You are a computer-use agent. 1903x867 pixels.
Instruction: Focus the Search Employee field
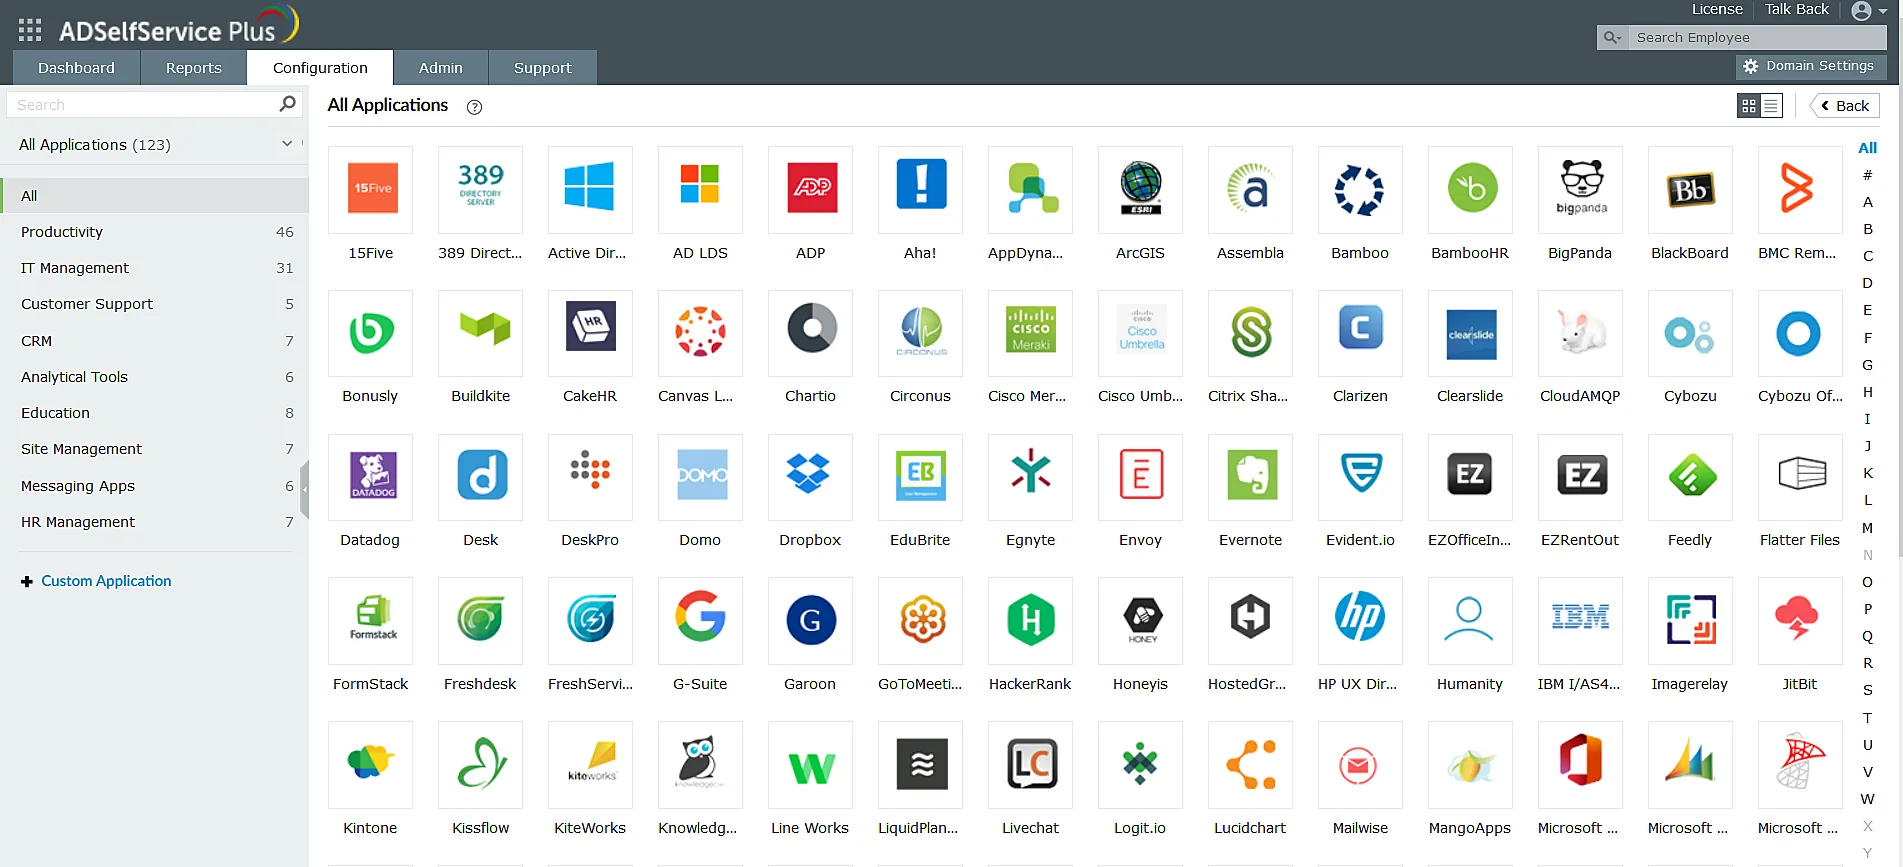[1755, 37]
